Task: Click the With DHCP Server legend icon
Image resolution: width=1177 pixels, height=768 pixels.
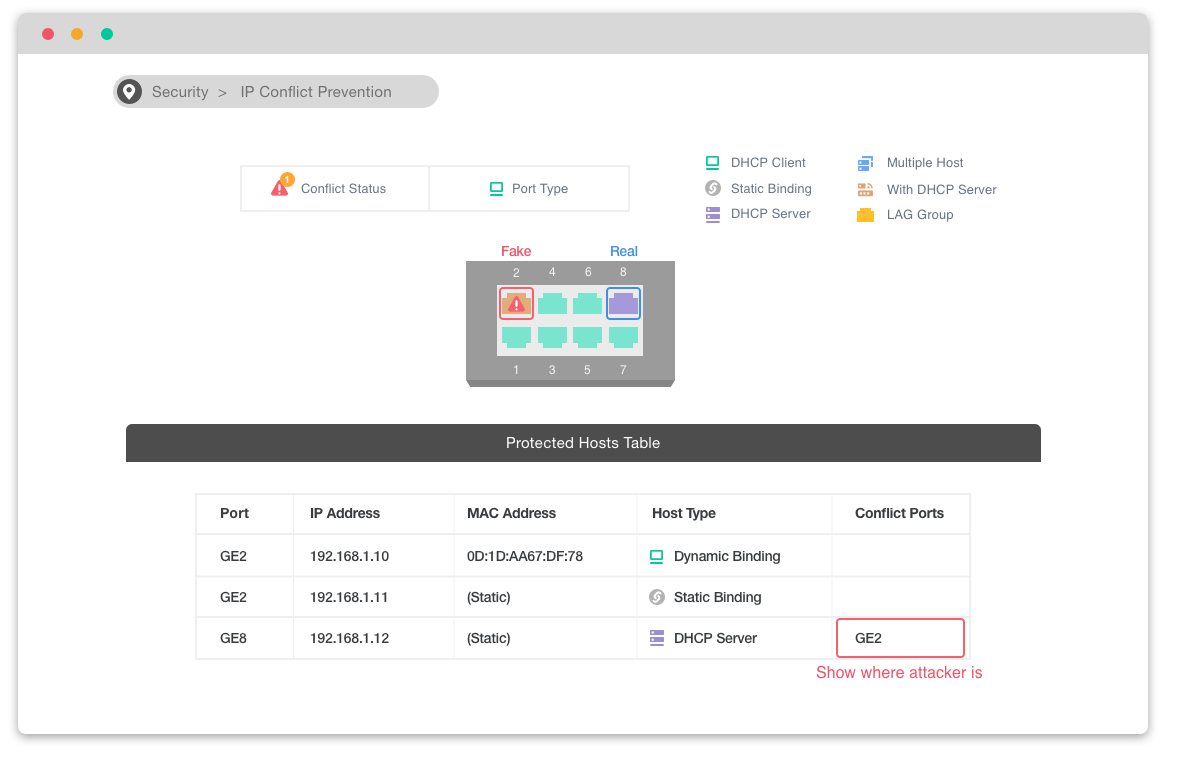Action: (x=865, y=189)
